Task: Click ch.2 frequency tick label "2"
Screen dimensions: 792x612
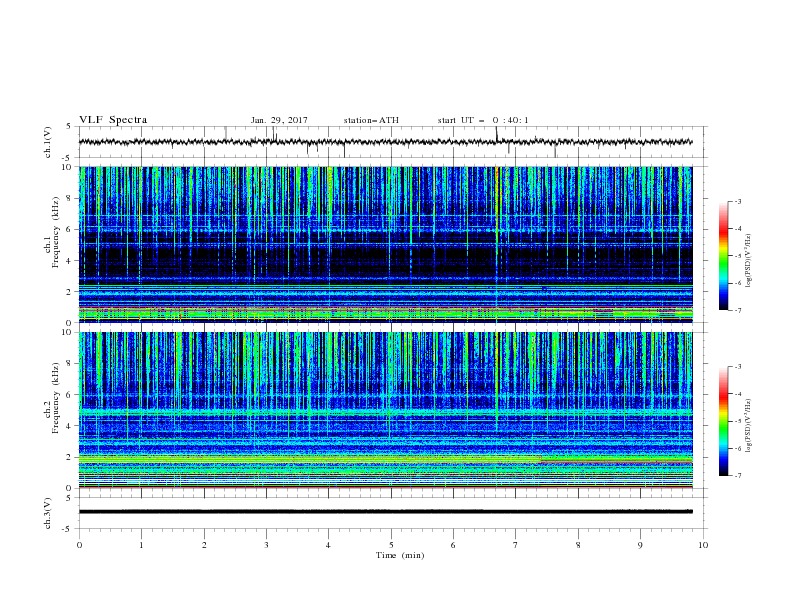Action: pyautogui.click(x=69, y=457)
